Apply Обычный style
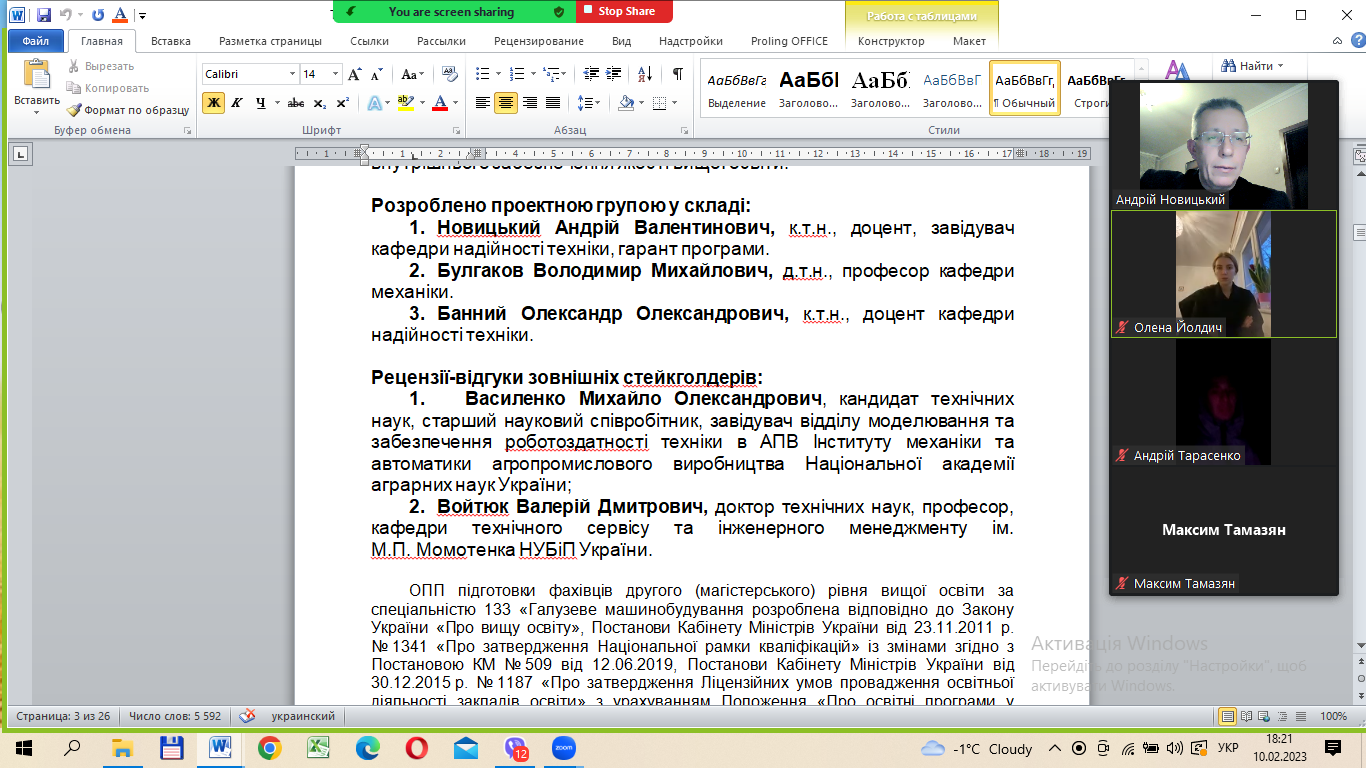Image resolution: width=1366 pixels, height=768 pixels. pos(1025,88)
